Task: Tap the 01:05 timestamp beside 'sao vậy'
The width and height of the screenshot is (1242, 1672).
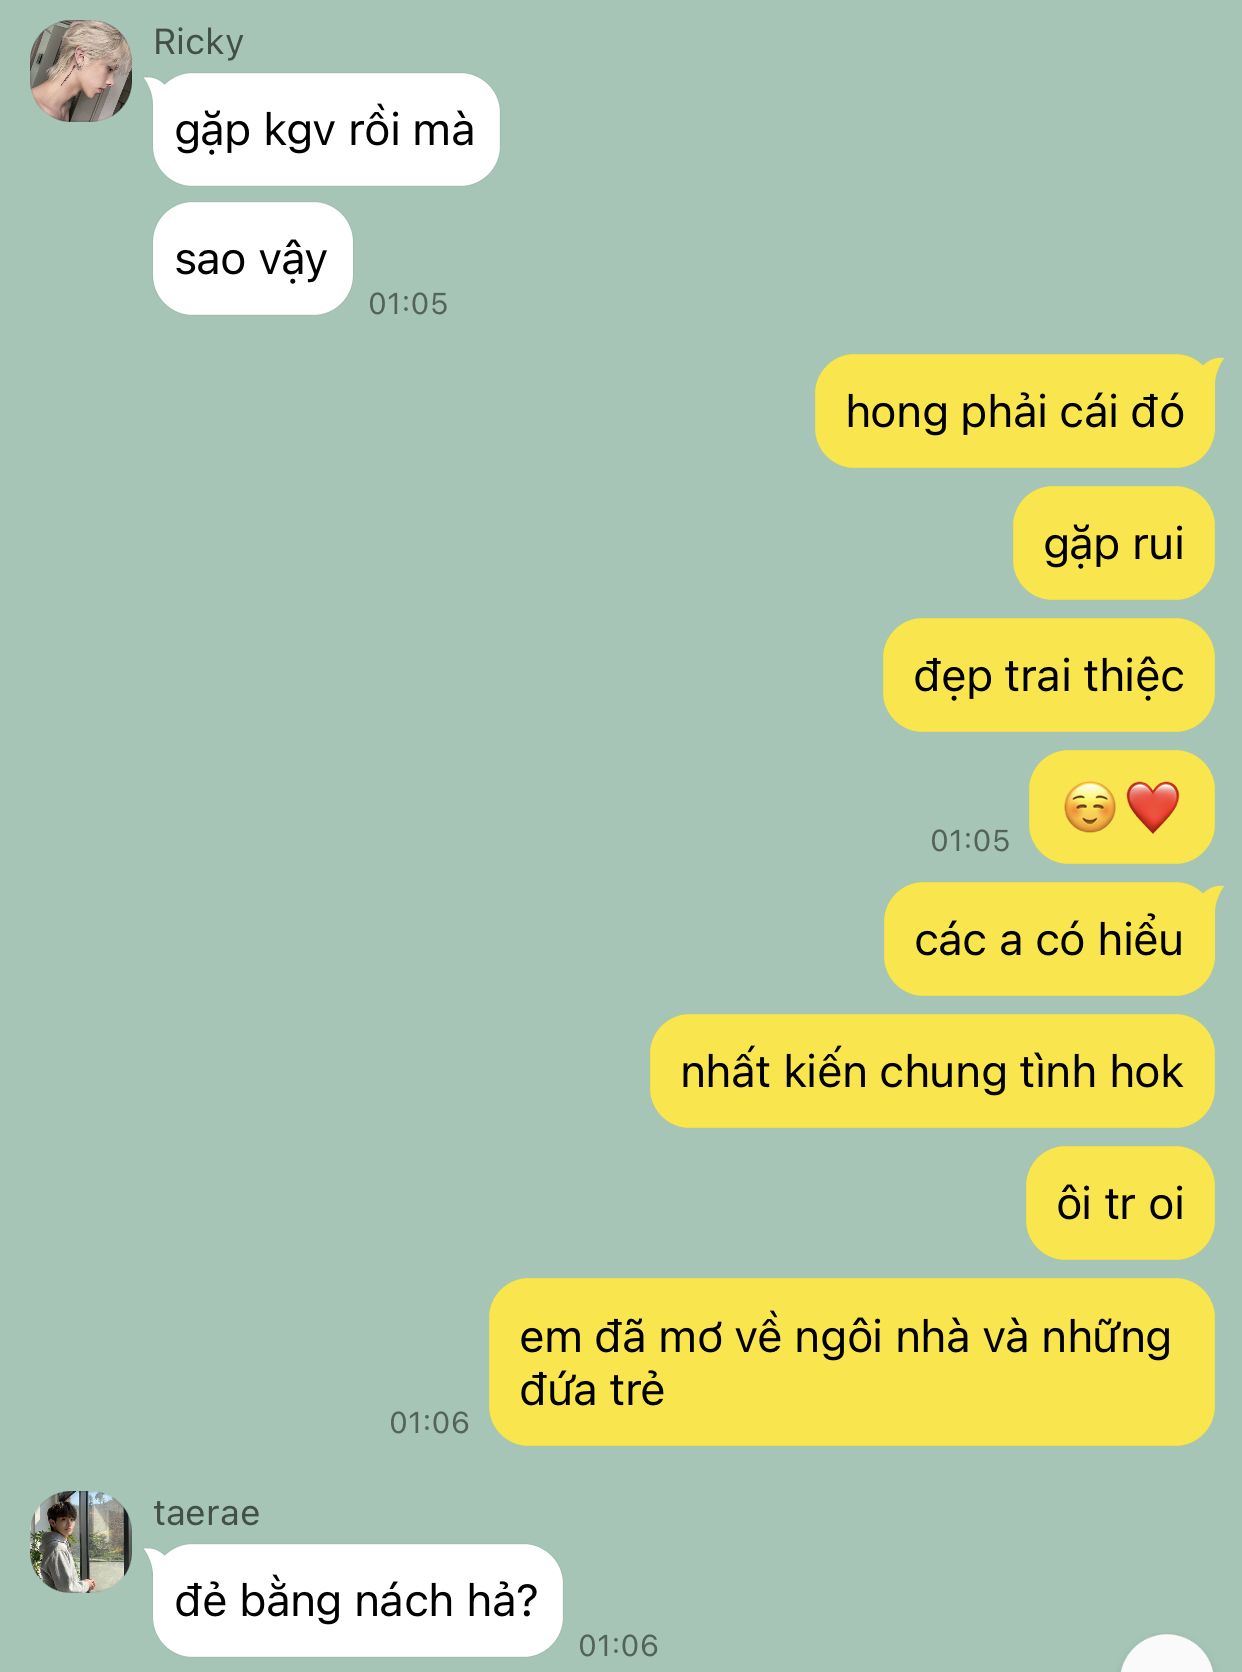Action: tap(408, 303)
